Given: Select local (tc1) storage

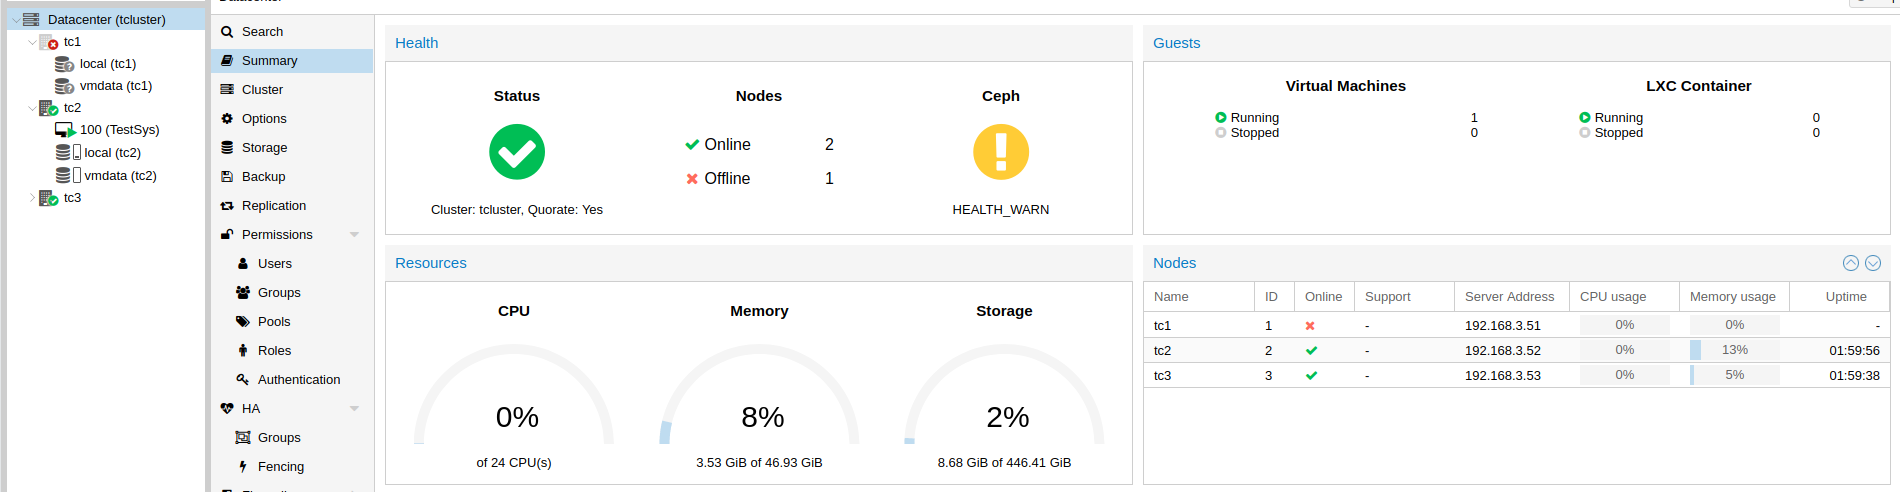Looking at the screenshot, I should click(x=108, y=64).
